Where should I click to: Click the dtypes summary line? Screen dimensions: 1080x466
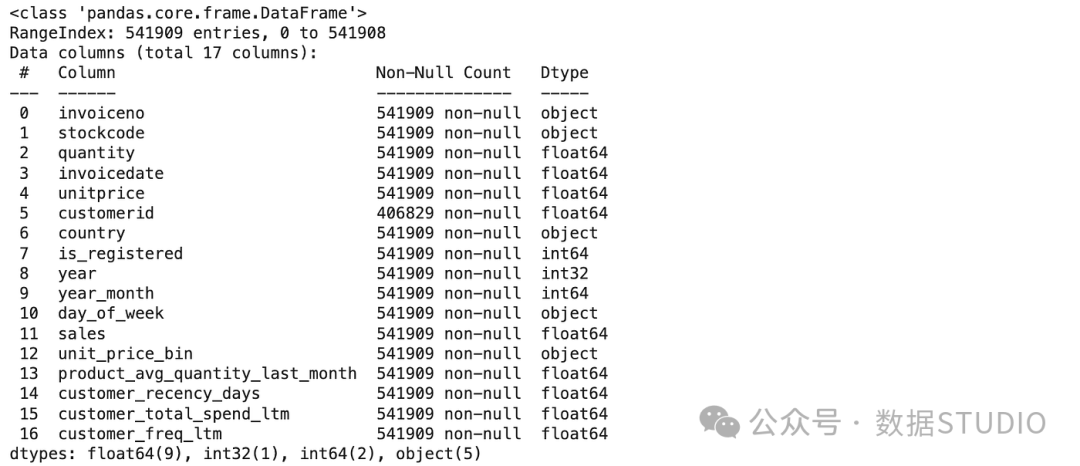(245, 454)
